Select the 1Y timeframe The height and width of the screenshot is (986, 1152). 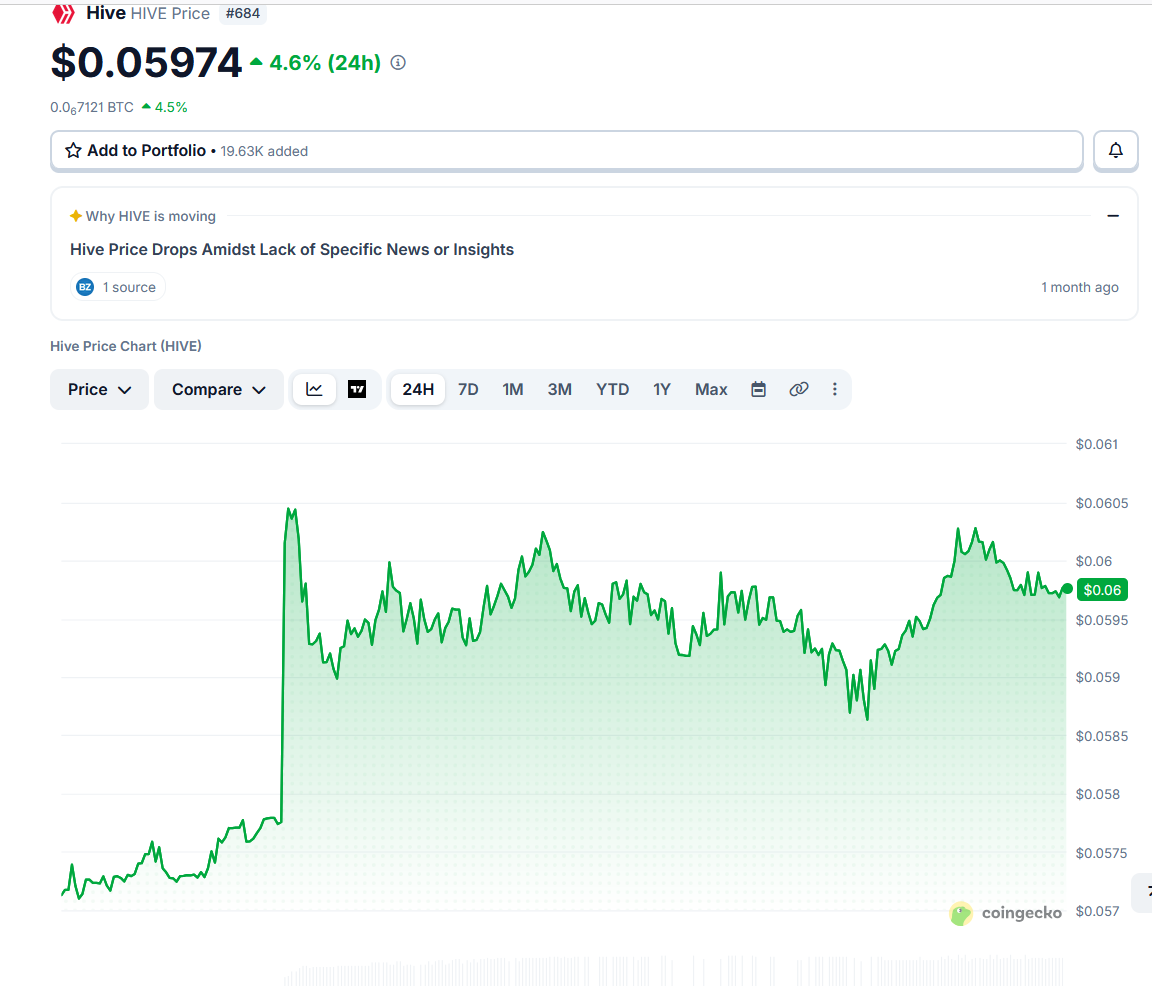tap(662, 389)
